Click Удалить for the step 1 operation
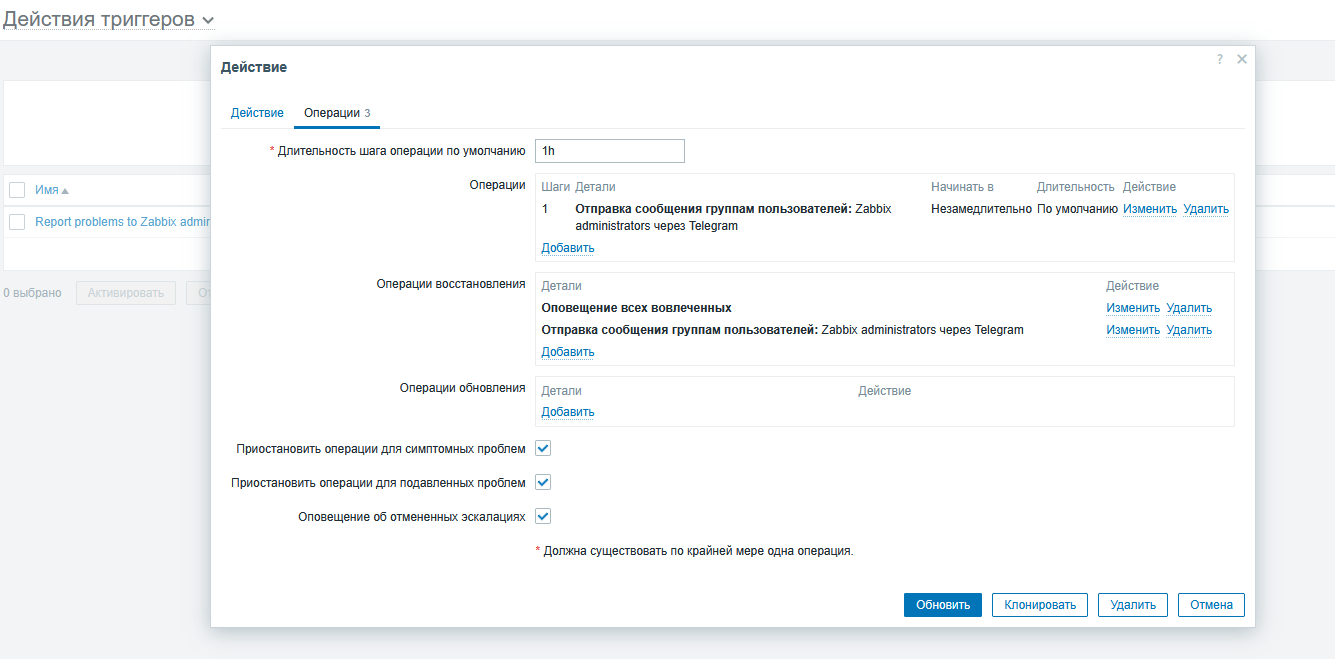Screen dimensions: 1335x659 (x=1205, y=210)
